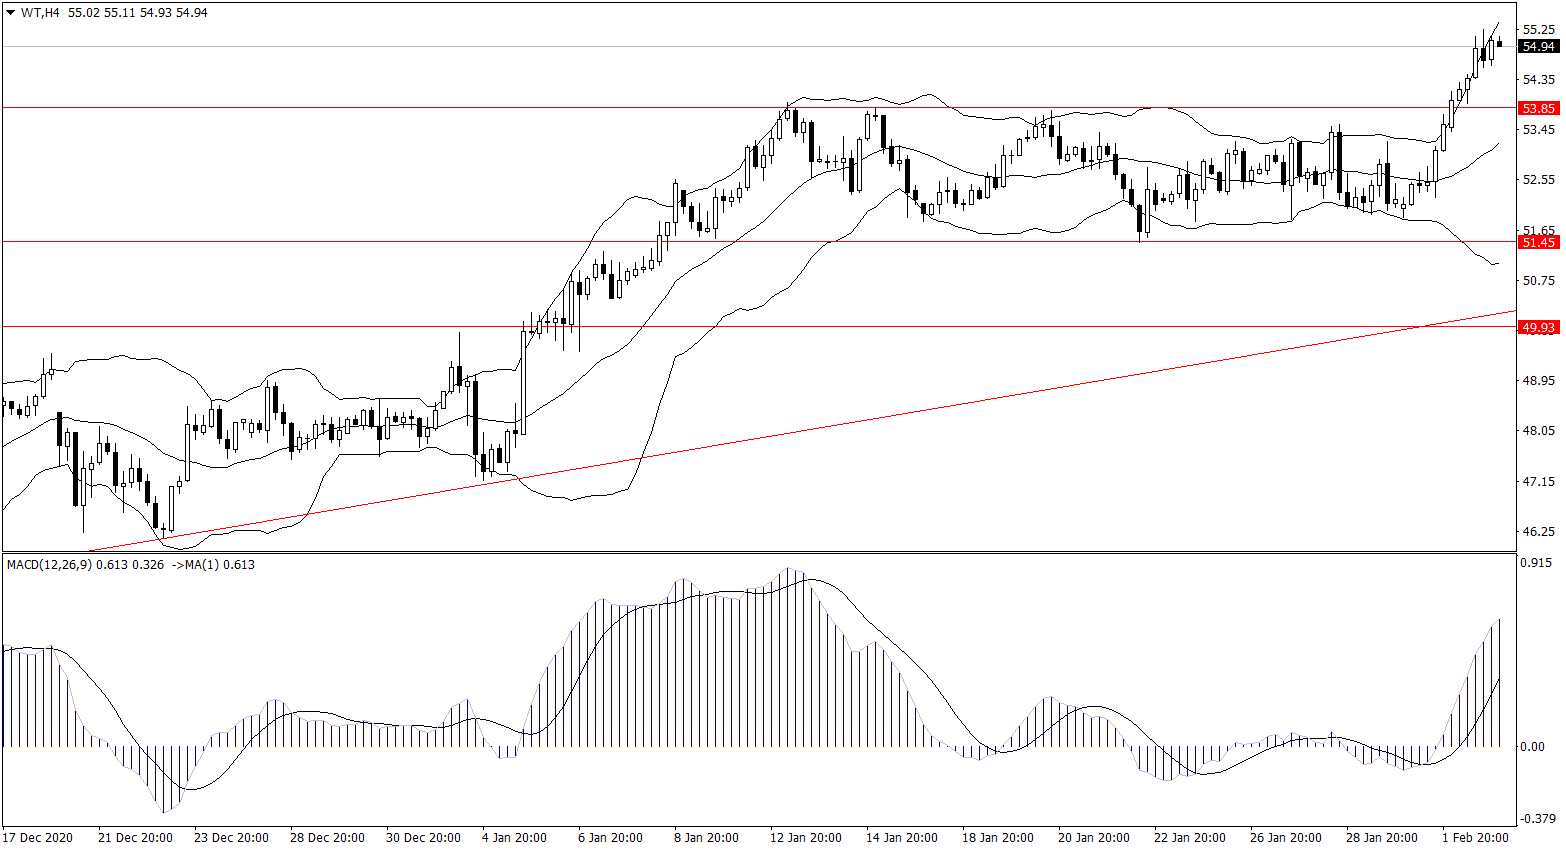Click the 46.25 price scale label
The height and width of the screenshot is (850, 1566).
1538,532
